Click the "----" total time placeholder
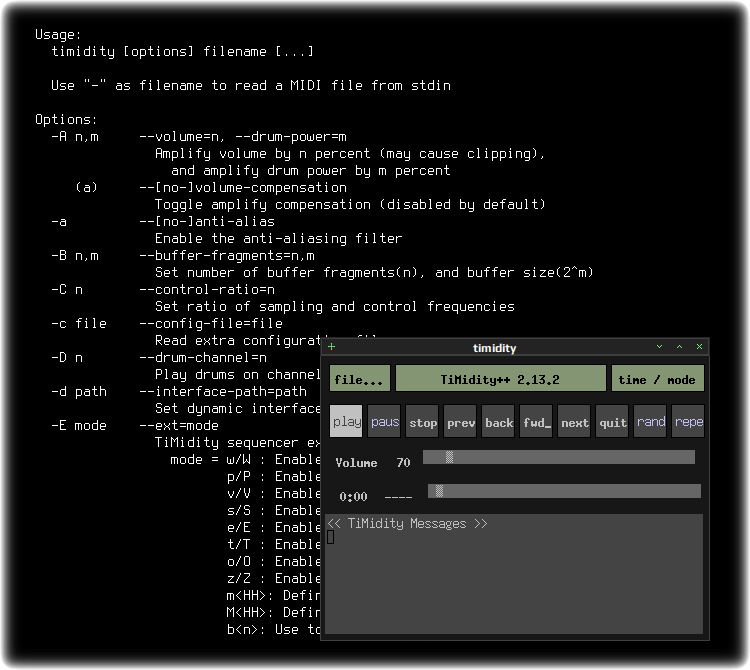750x670 pixels. (x=398, y=497)
